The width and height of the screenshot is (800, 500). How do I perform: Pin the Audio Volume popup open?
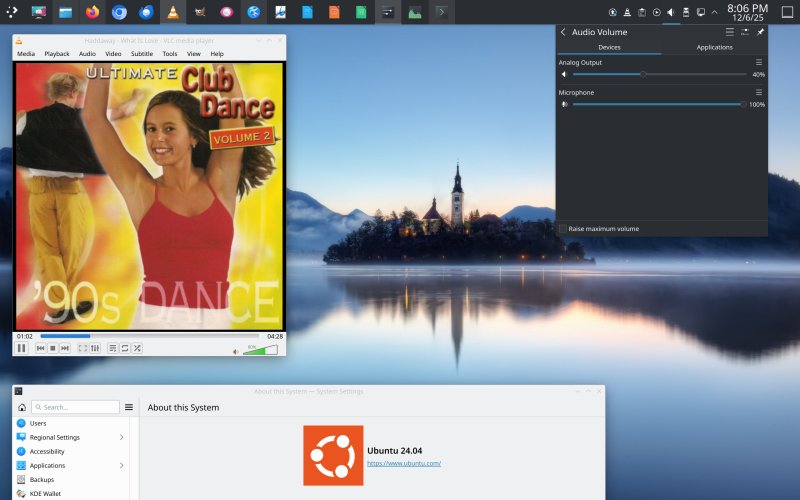(x=760, y=32)
